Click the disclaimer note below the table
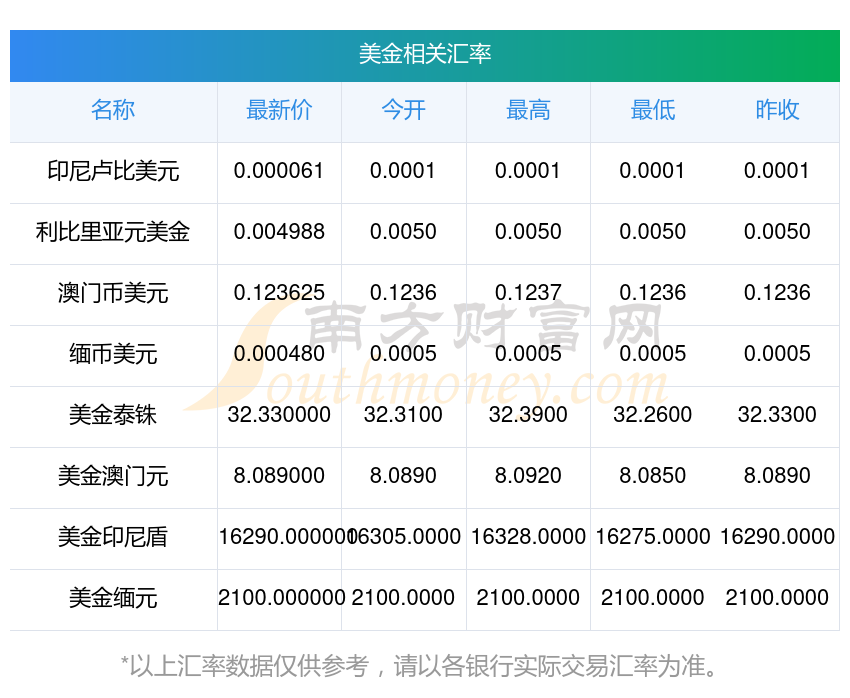 pos(418,667)
